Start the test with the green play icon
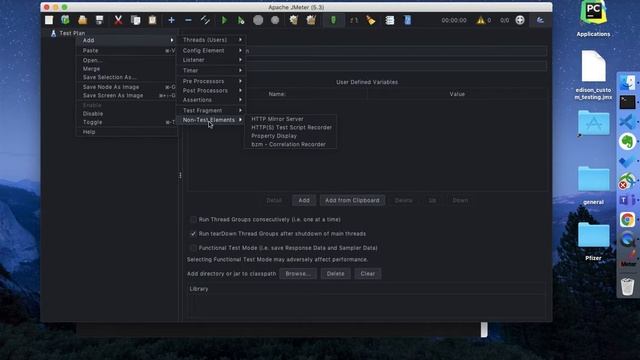640x360 pixels. [224, 20]
